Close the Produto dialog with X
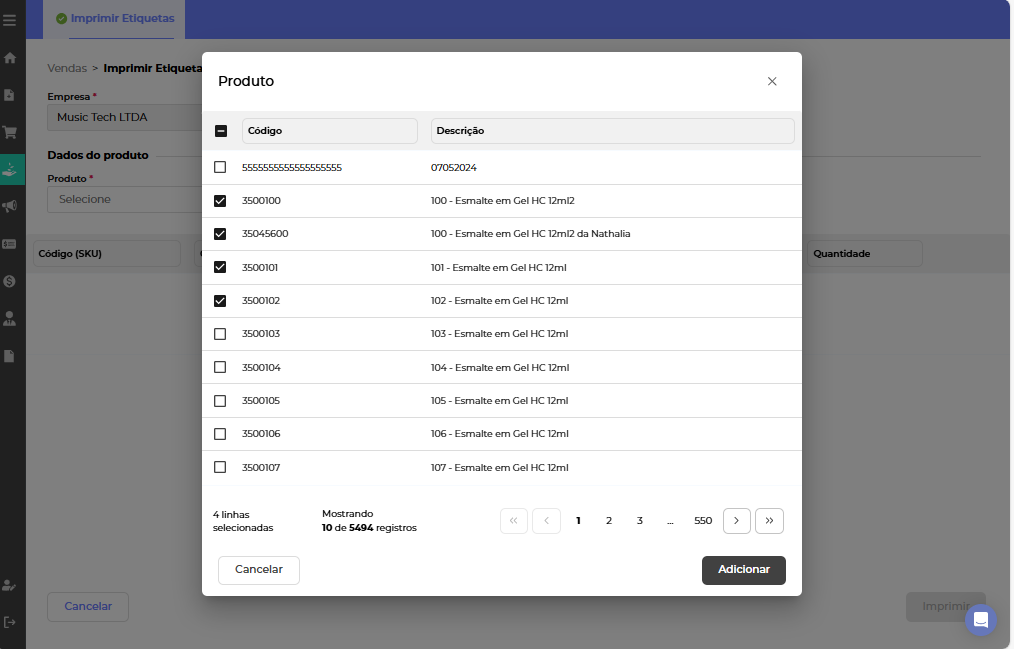 772,81
